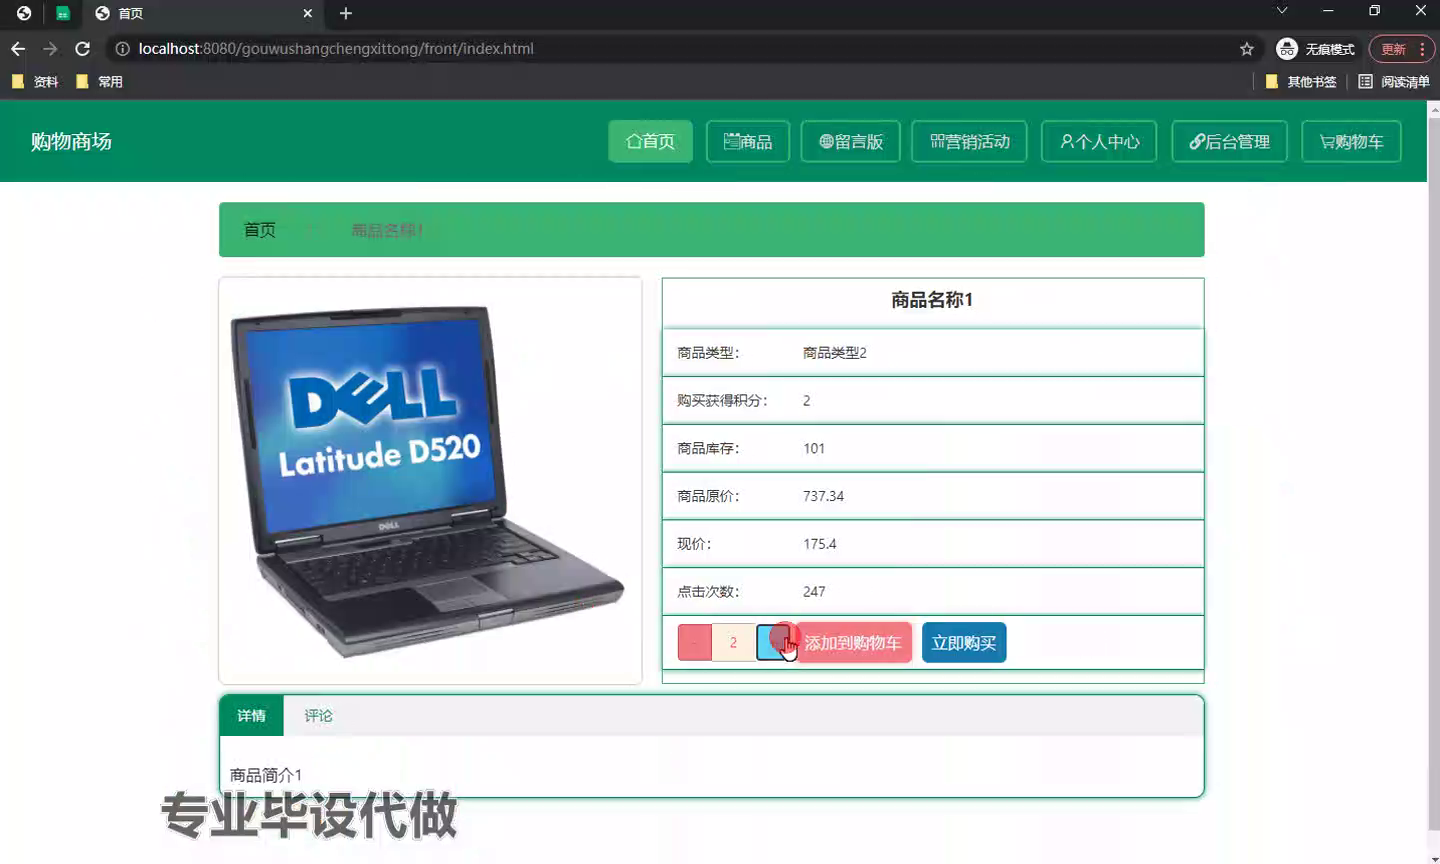The width and height of the screenshot is (1440, 864).
Task: Switch to 详情 tab
Action: (252, 716)
